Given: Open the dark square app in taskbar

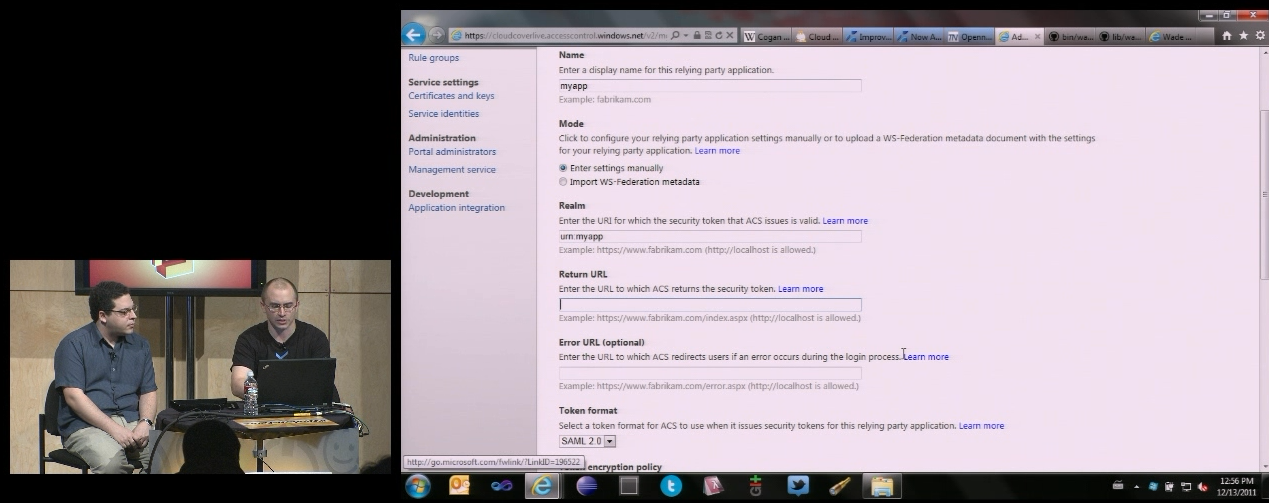Looking at the screenshot, I should pyautogui.click(x=629, y=486).
